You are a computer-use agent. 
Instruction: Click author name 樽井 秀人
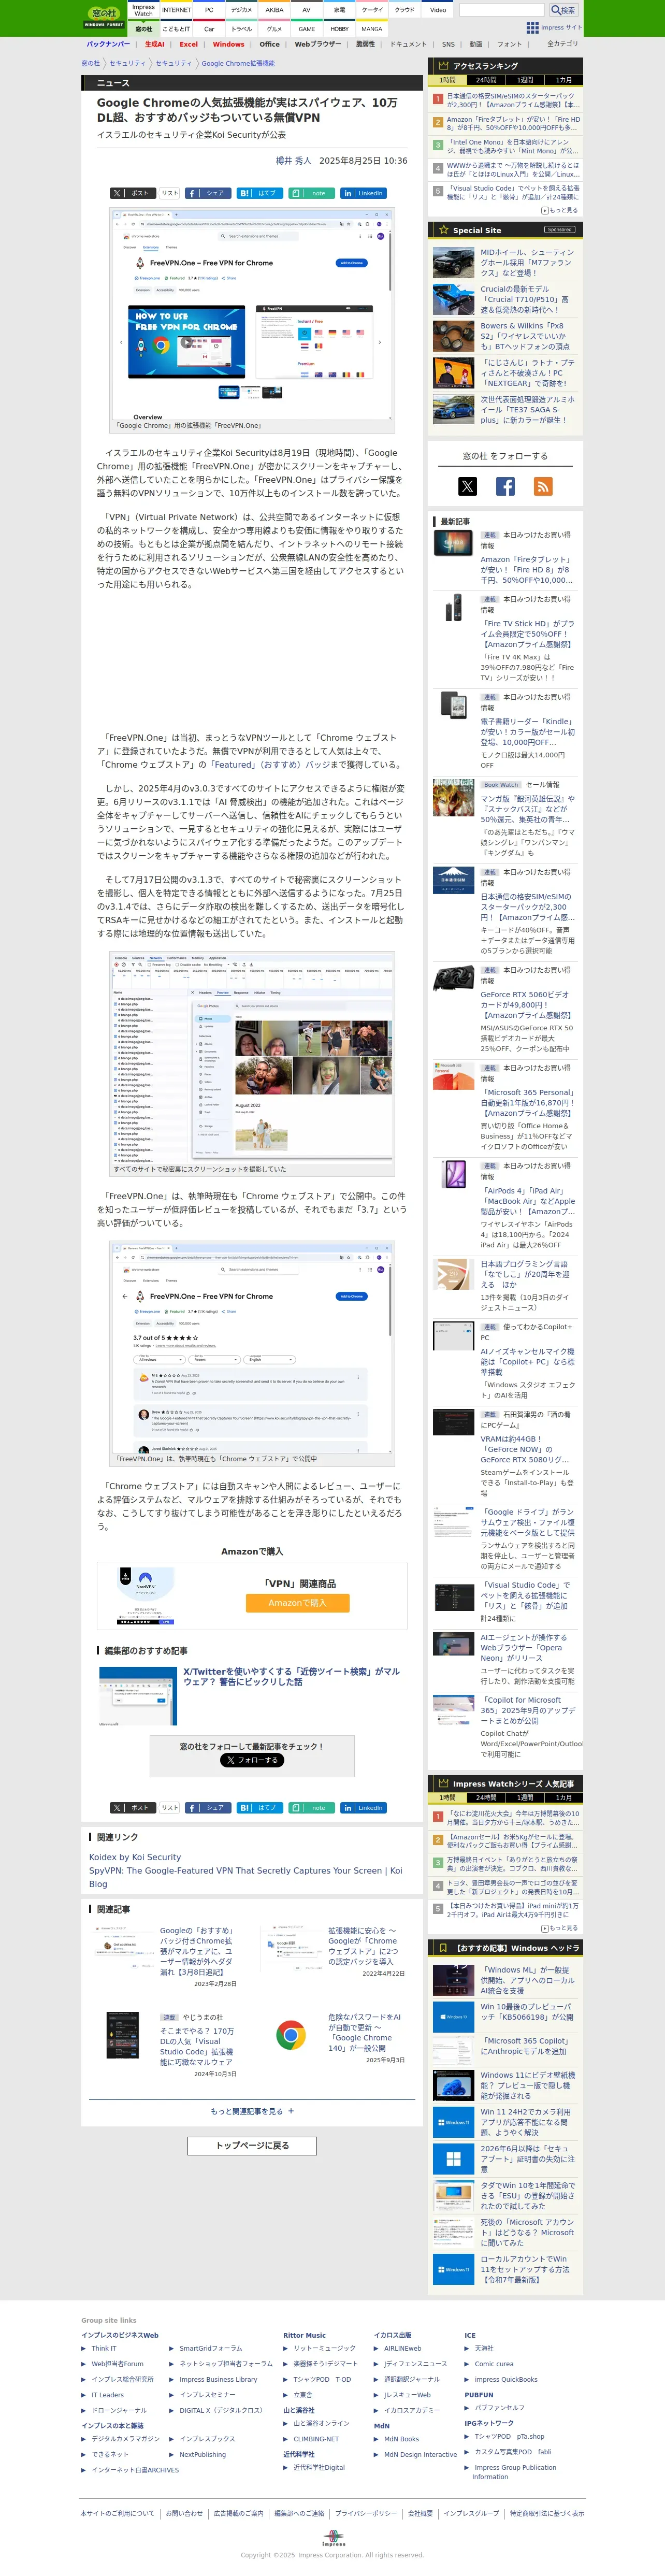293,160
